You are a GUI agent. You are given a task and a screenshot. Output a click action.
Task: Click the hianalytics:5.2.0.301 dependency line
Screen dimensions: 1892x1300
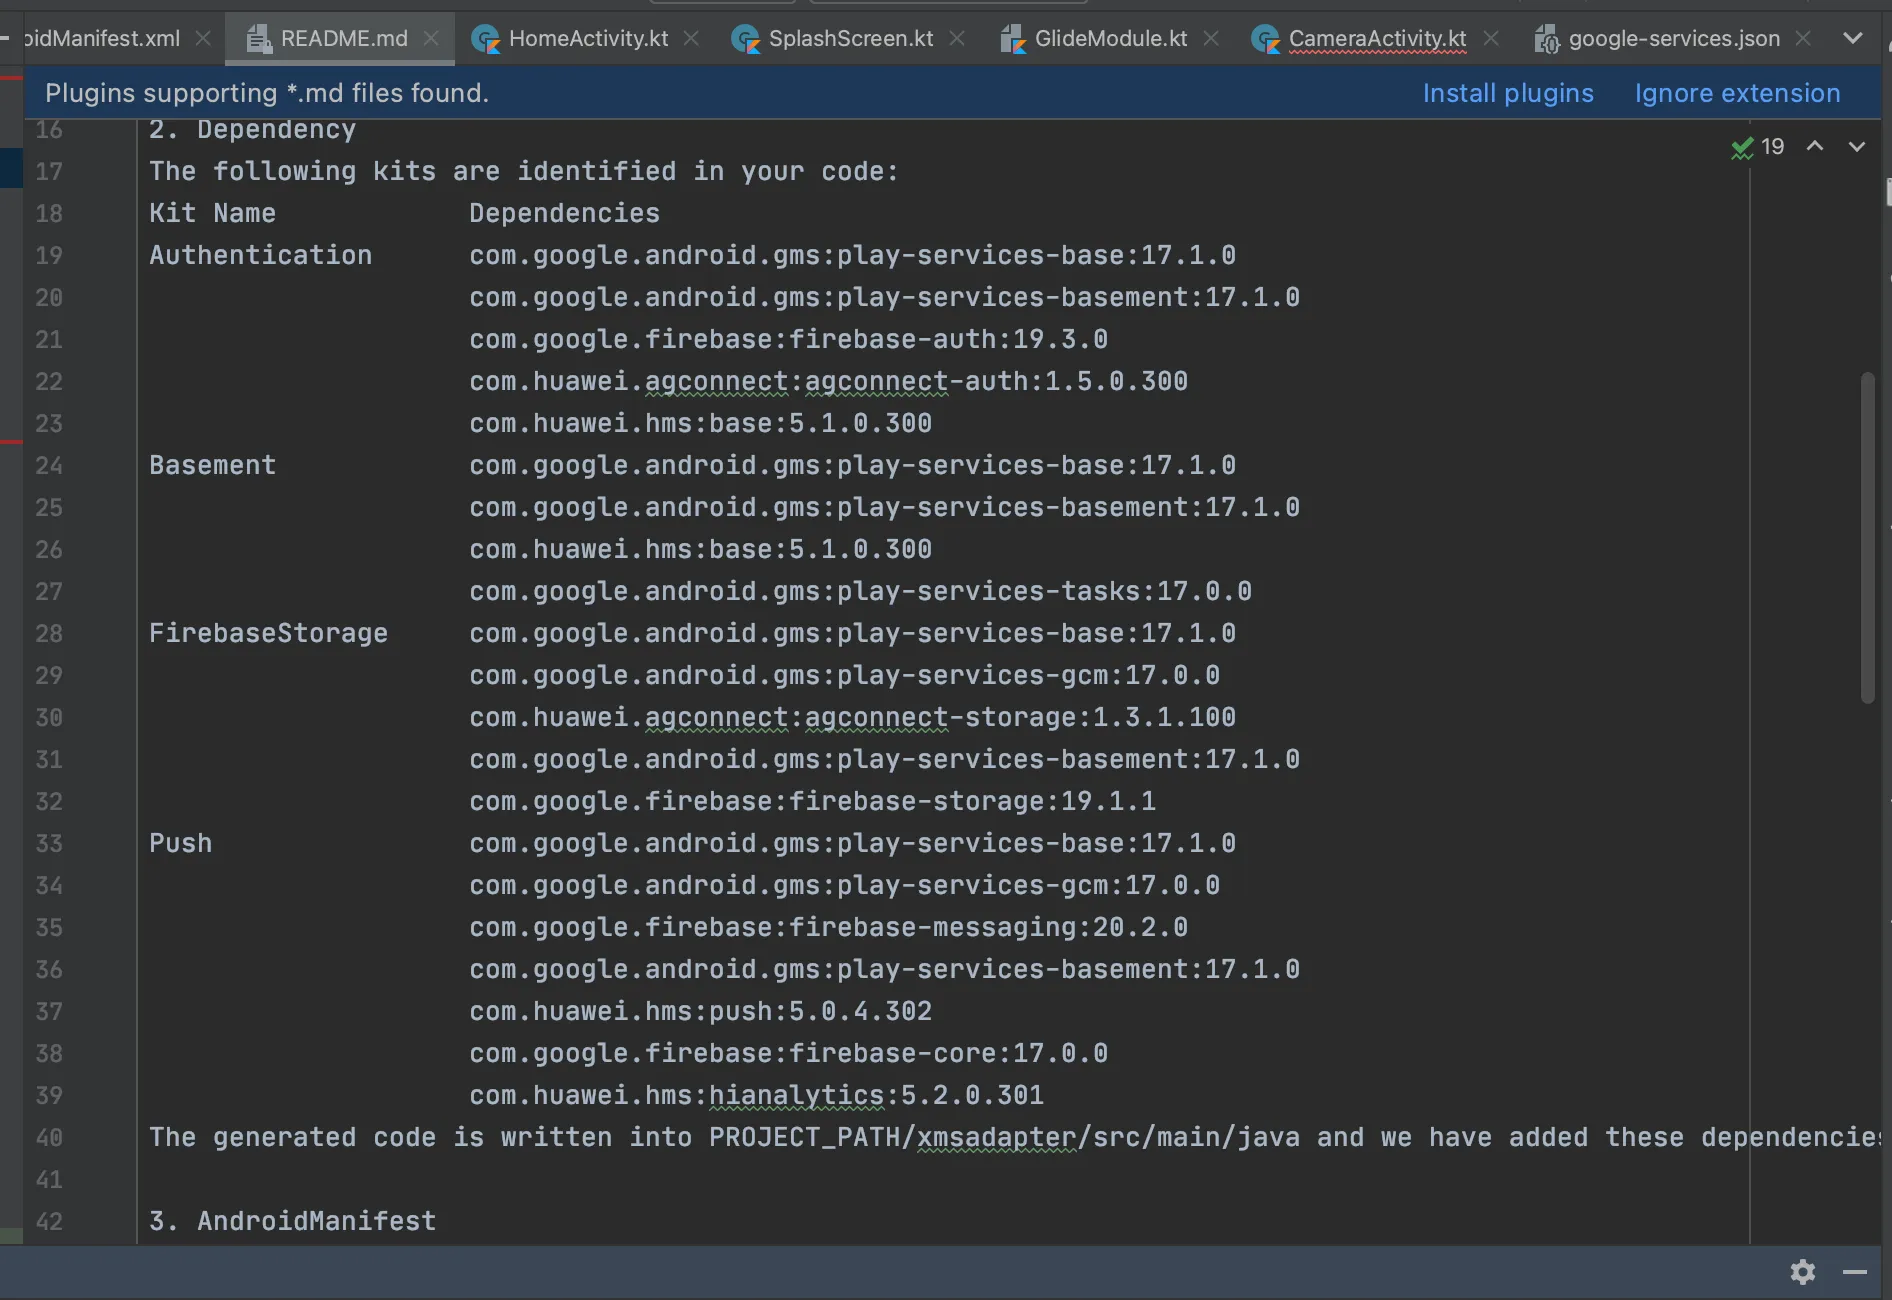pos(756,1095)
